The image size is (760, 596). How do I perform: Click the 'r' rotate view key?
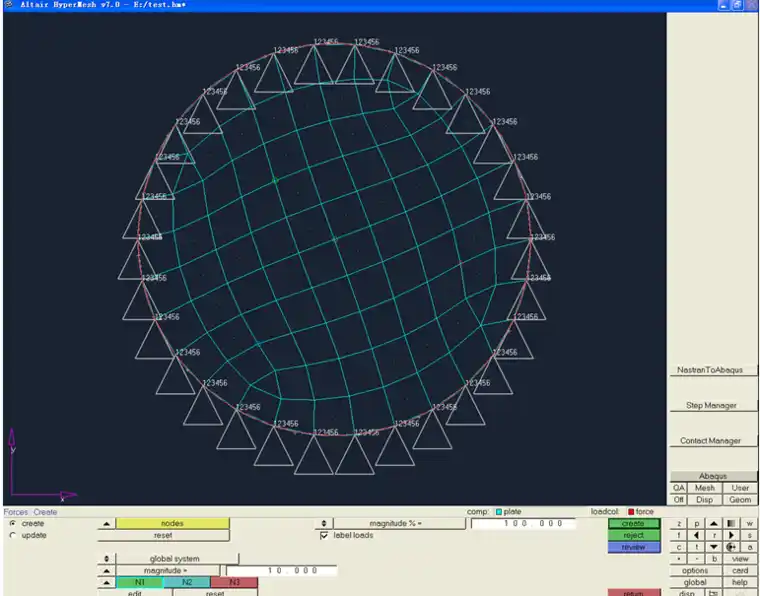[714, 535]
